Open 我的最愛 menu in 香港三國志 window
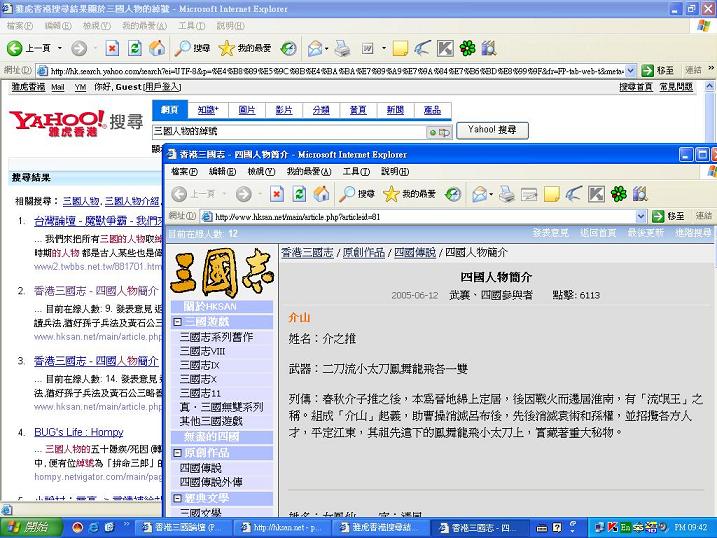The height and width of the screenshot is (538, 717). point(309,171)
